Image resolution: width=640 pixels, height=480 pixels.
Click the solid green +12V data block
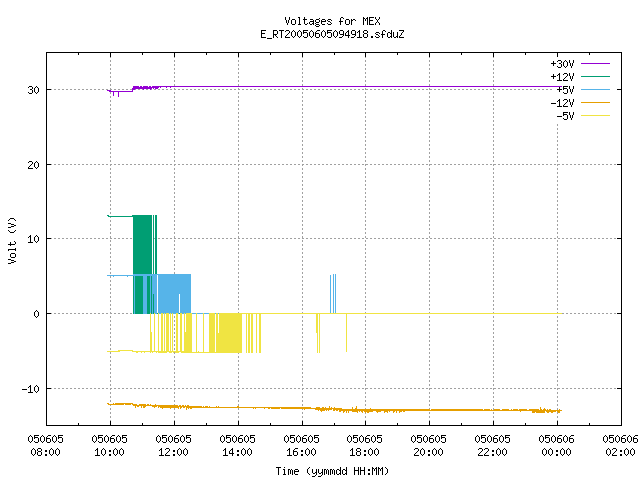click(142, 245)
